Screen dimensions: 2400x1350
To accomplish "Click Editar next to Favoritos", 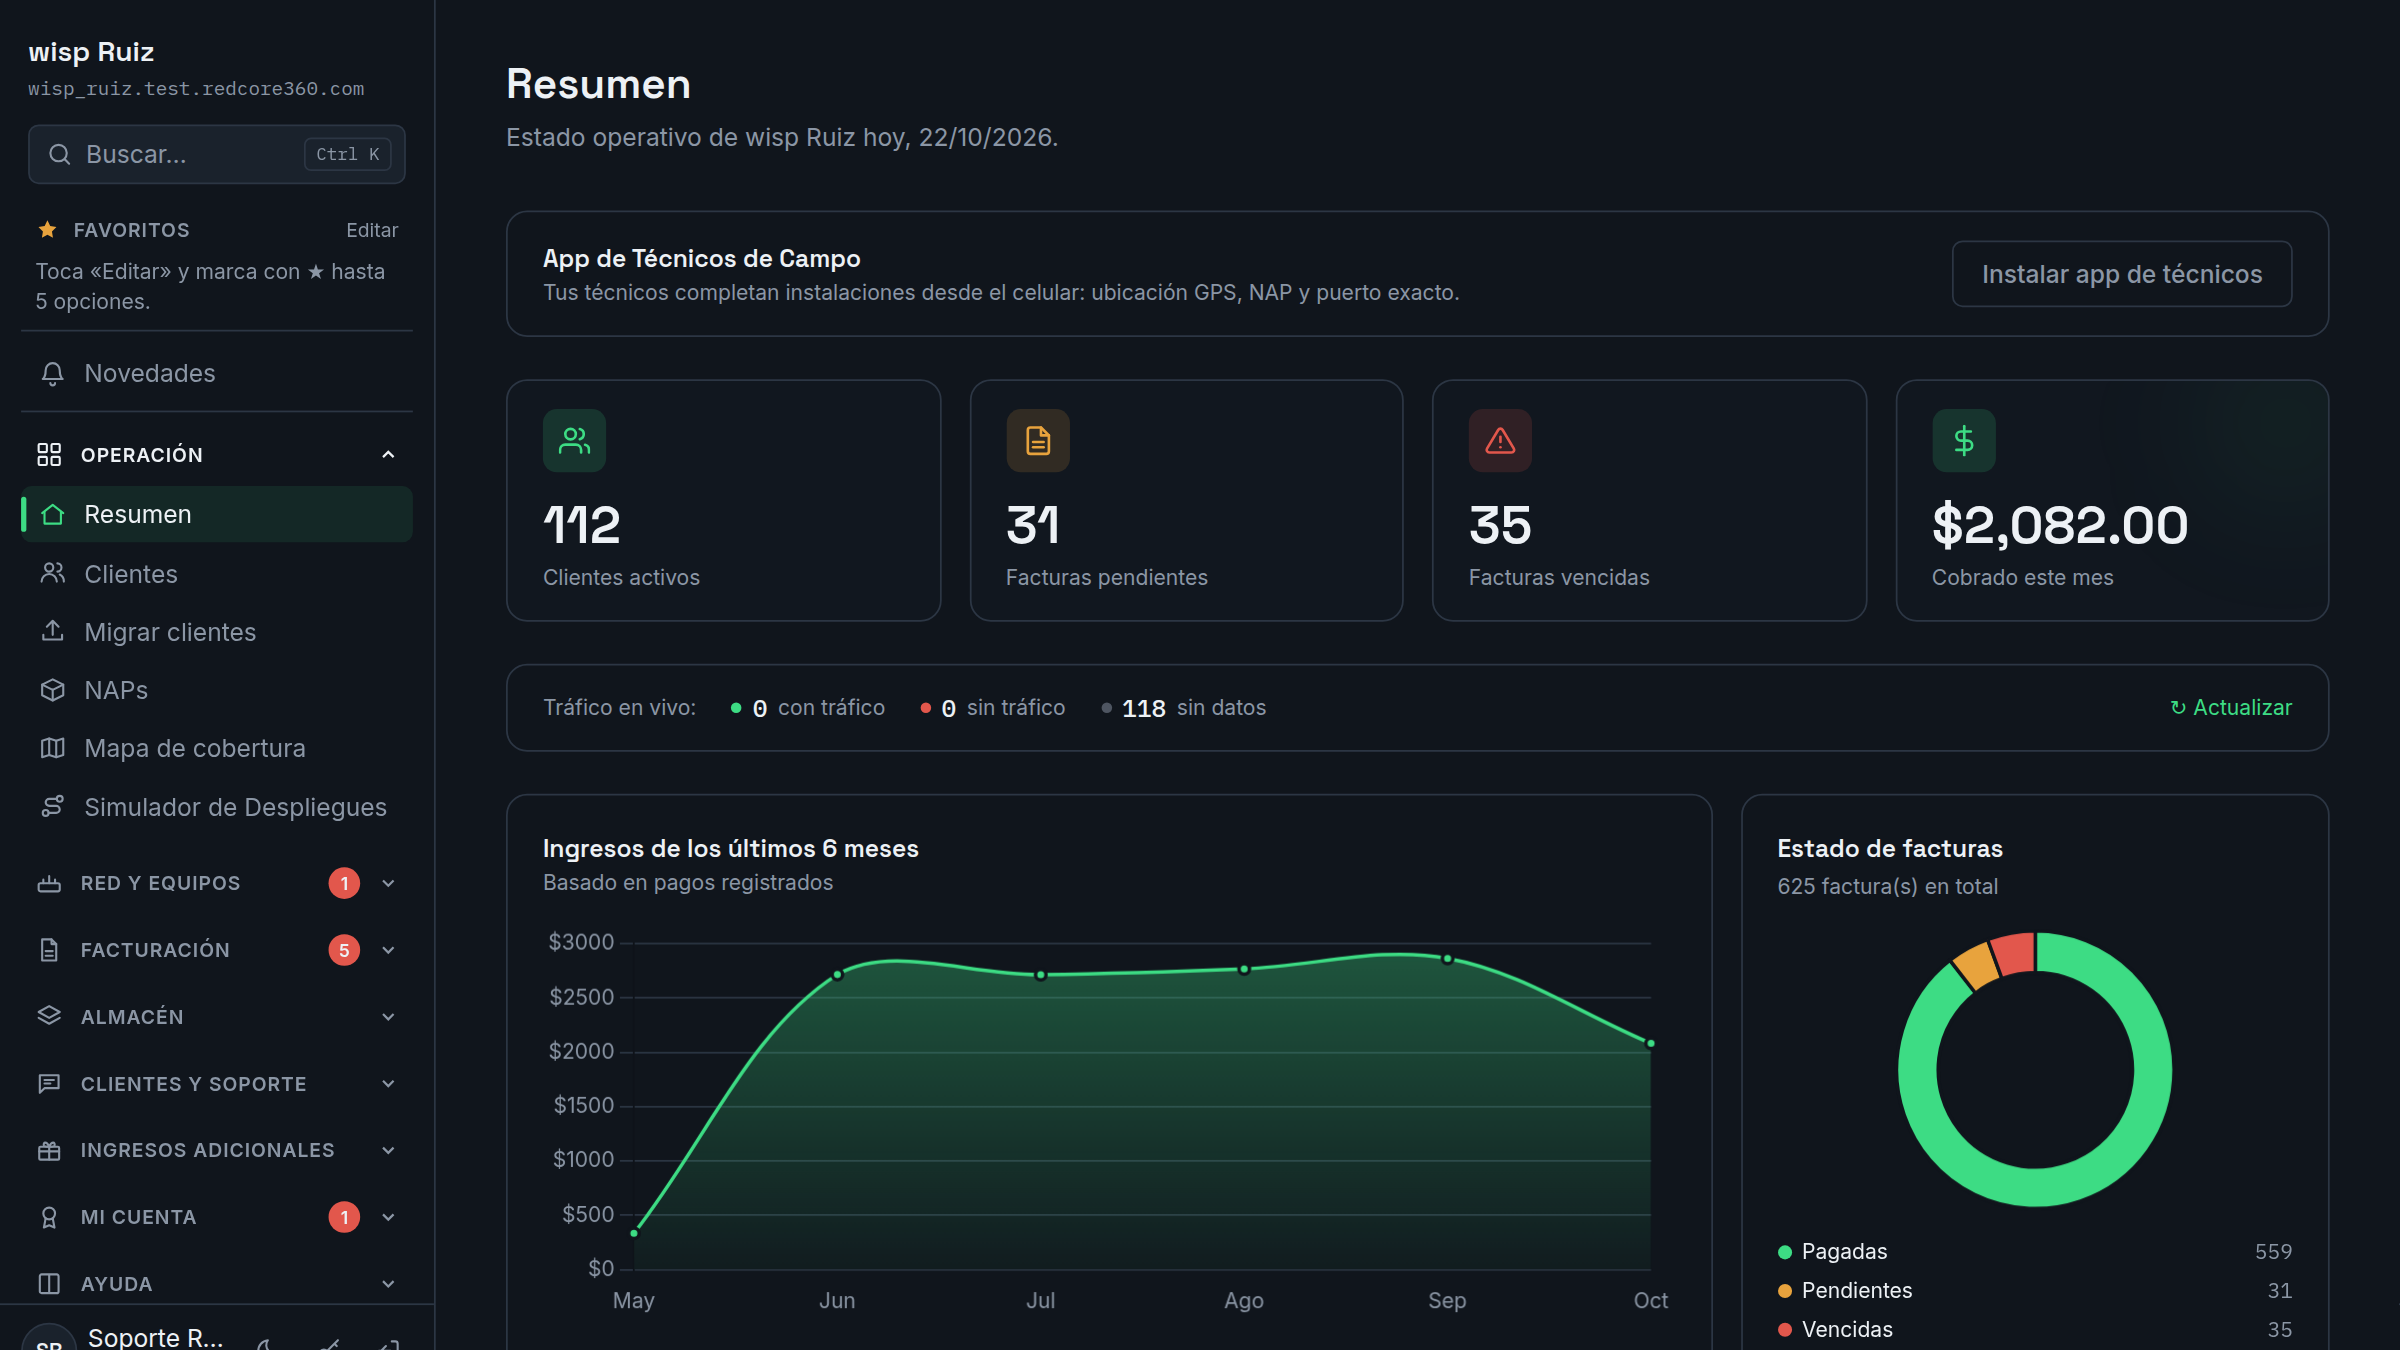I will (372, 230).
